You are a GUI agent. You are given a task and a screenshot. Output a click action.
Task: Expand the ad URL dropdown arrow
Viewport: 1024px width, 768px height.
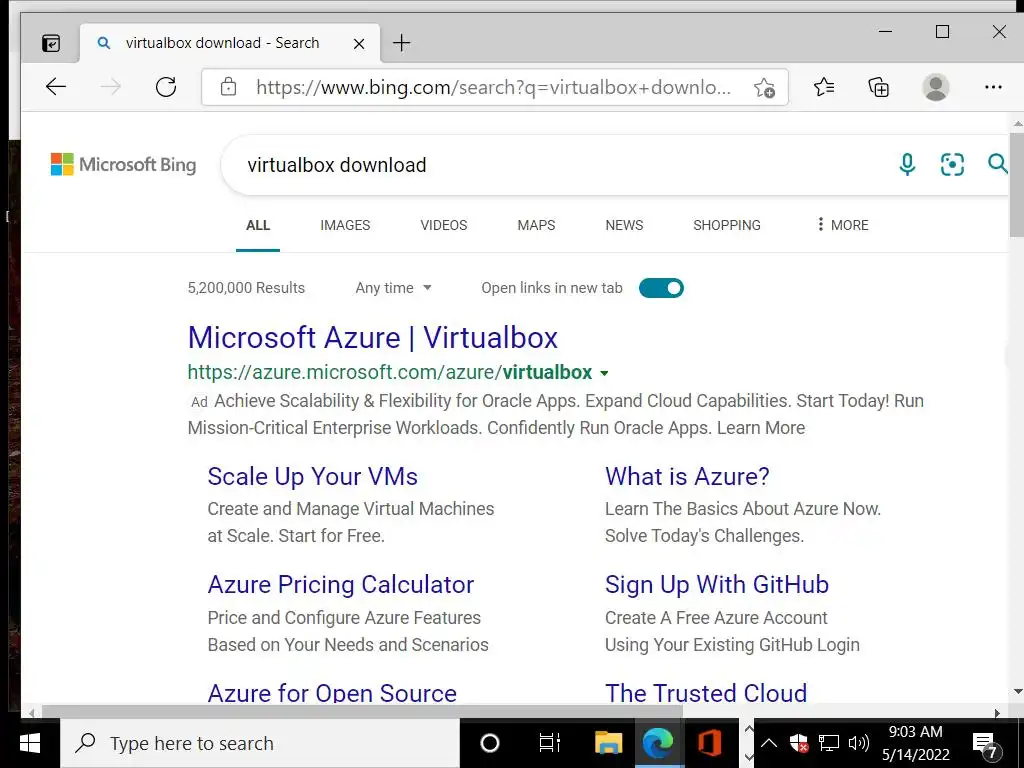point(604,374)
